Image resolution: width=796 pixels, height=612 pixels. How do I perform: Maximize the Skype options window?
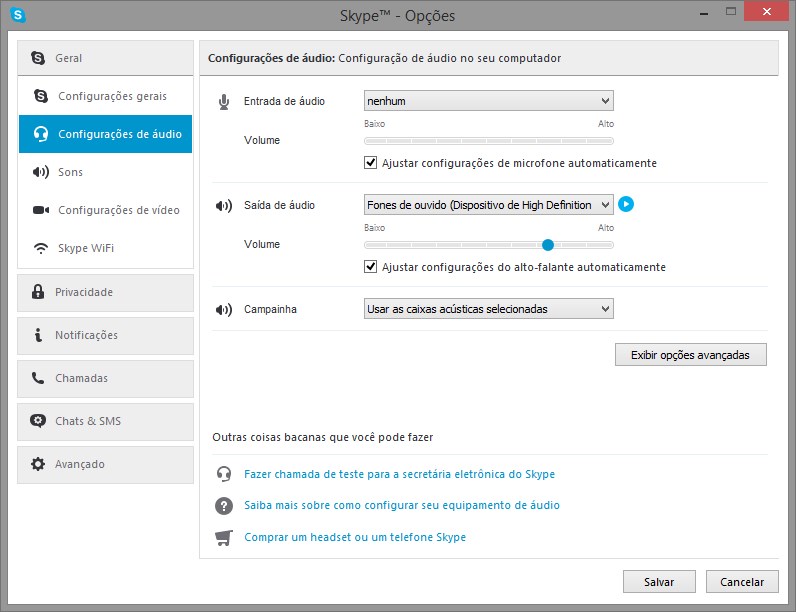click(x=731, y=11)
